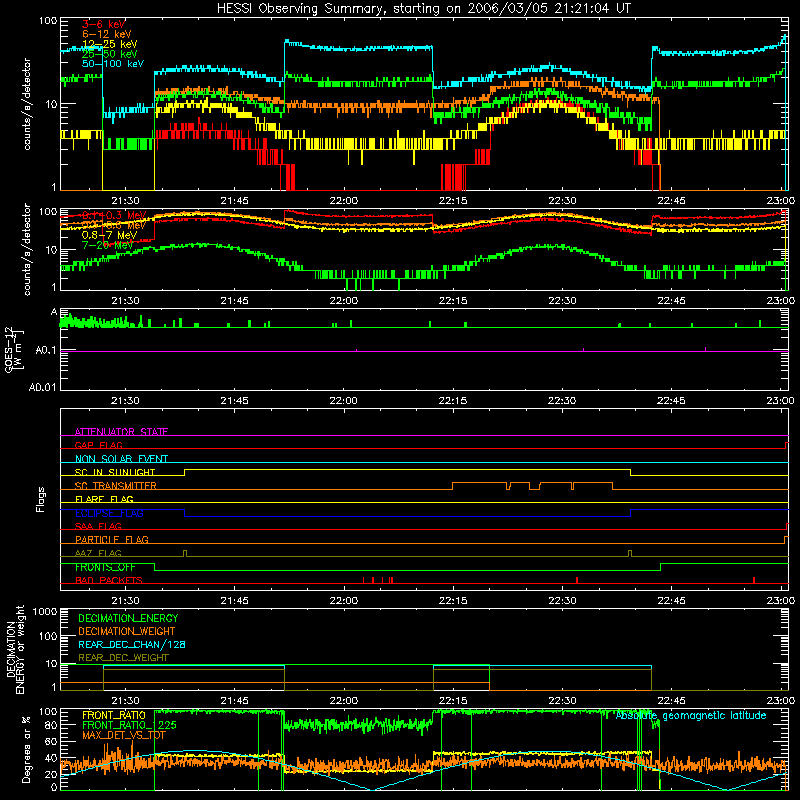Click the vertical Flags axis label
The height and width of the screenshot is (800, 800).
[x=41, y=499]
